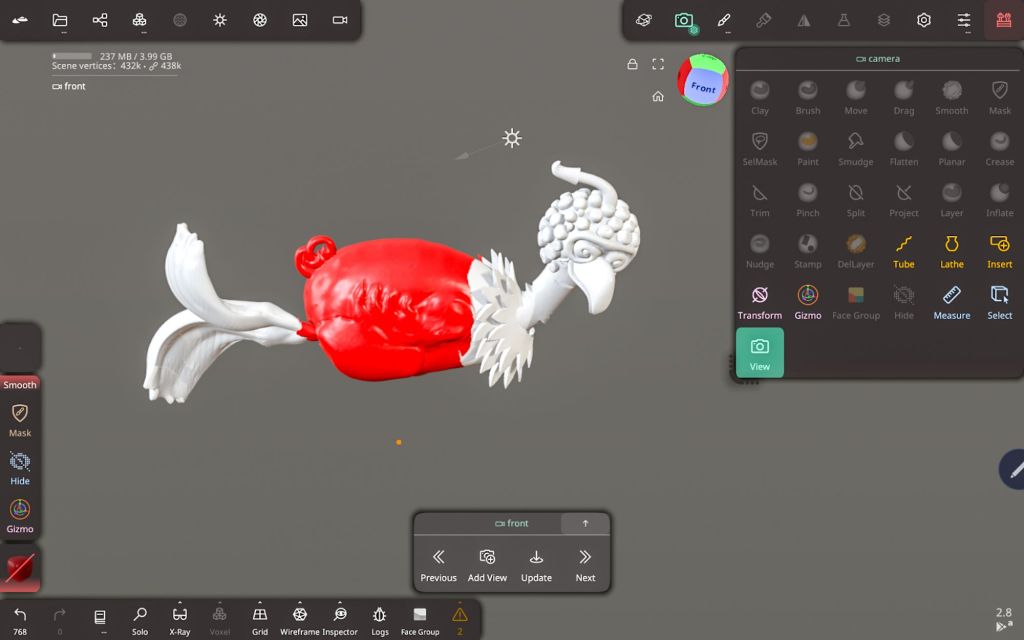Open the Logs bug icon
The height and width of the screenshot is (640, 1024).
pyautogui.click(x=380, y=619)
